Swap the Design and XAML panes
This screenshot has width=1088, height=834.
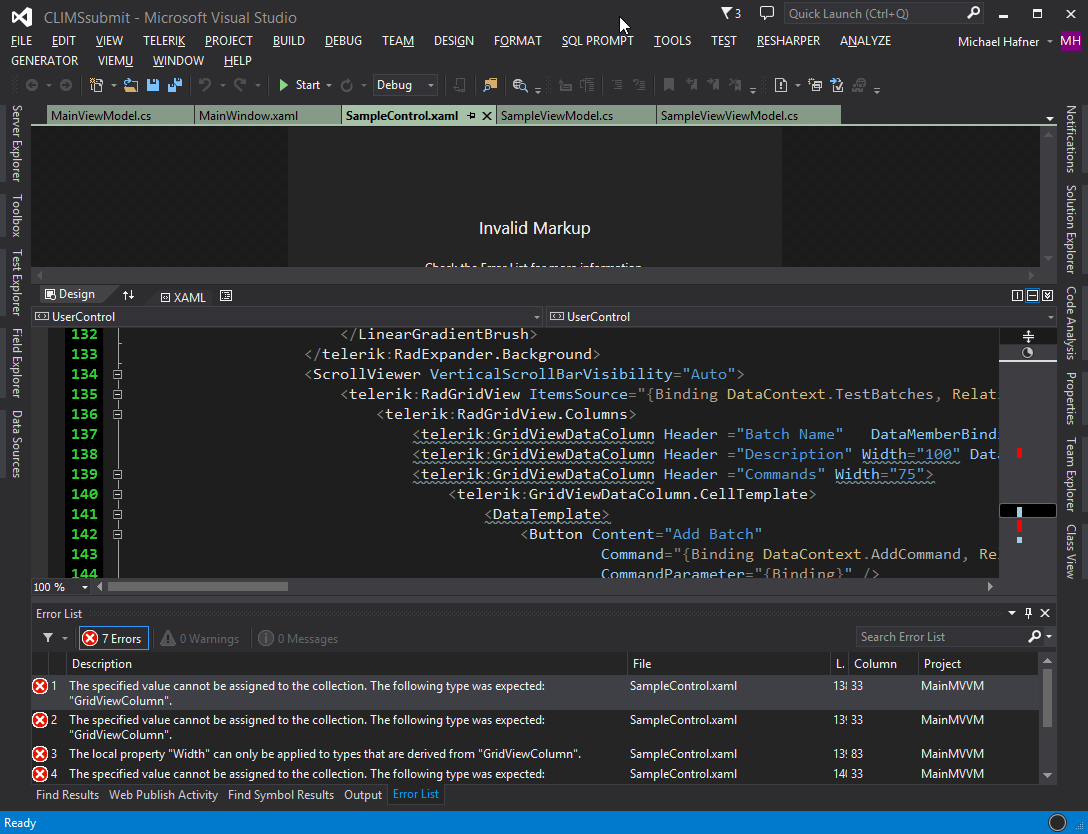128,295
